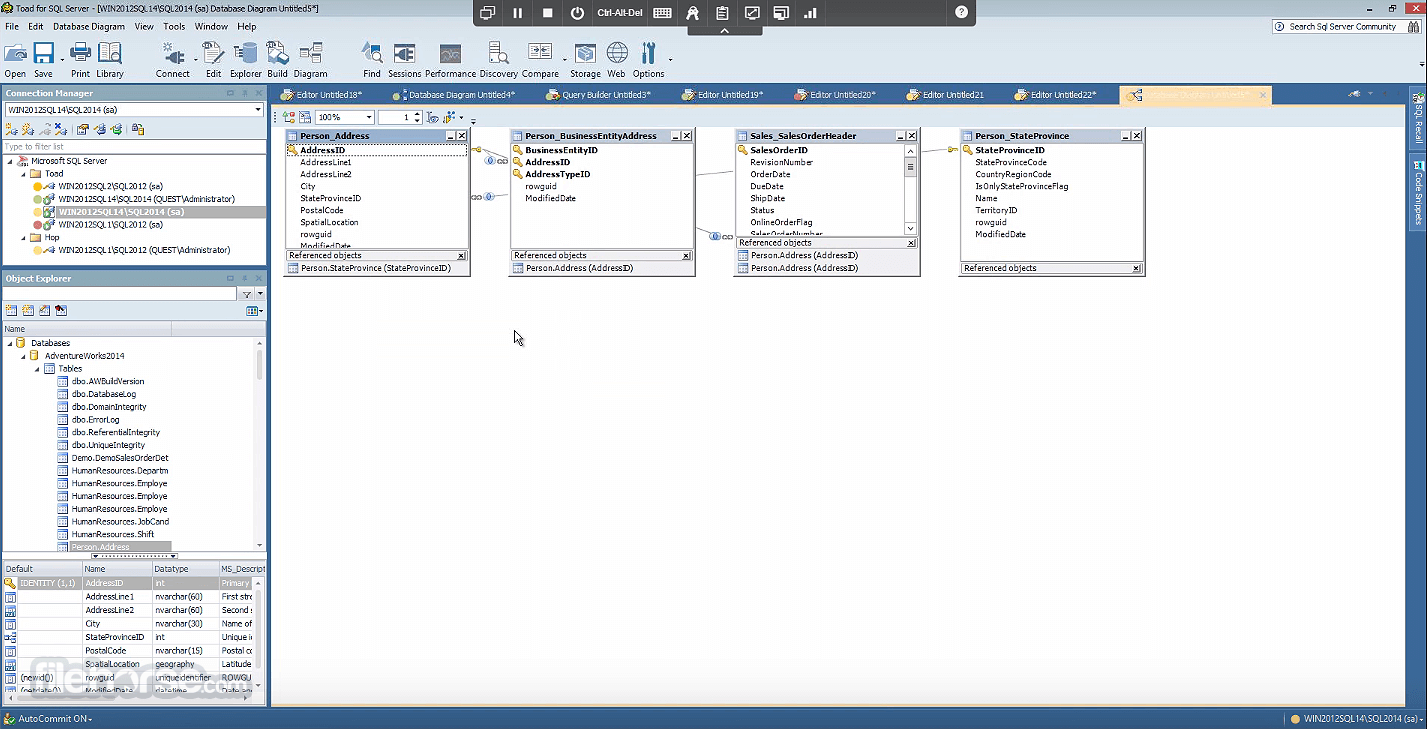This screenshot has width=1427, height=729.
Task: Open the Build query tool
Action: pyautogui.click(x=277, y=59)
